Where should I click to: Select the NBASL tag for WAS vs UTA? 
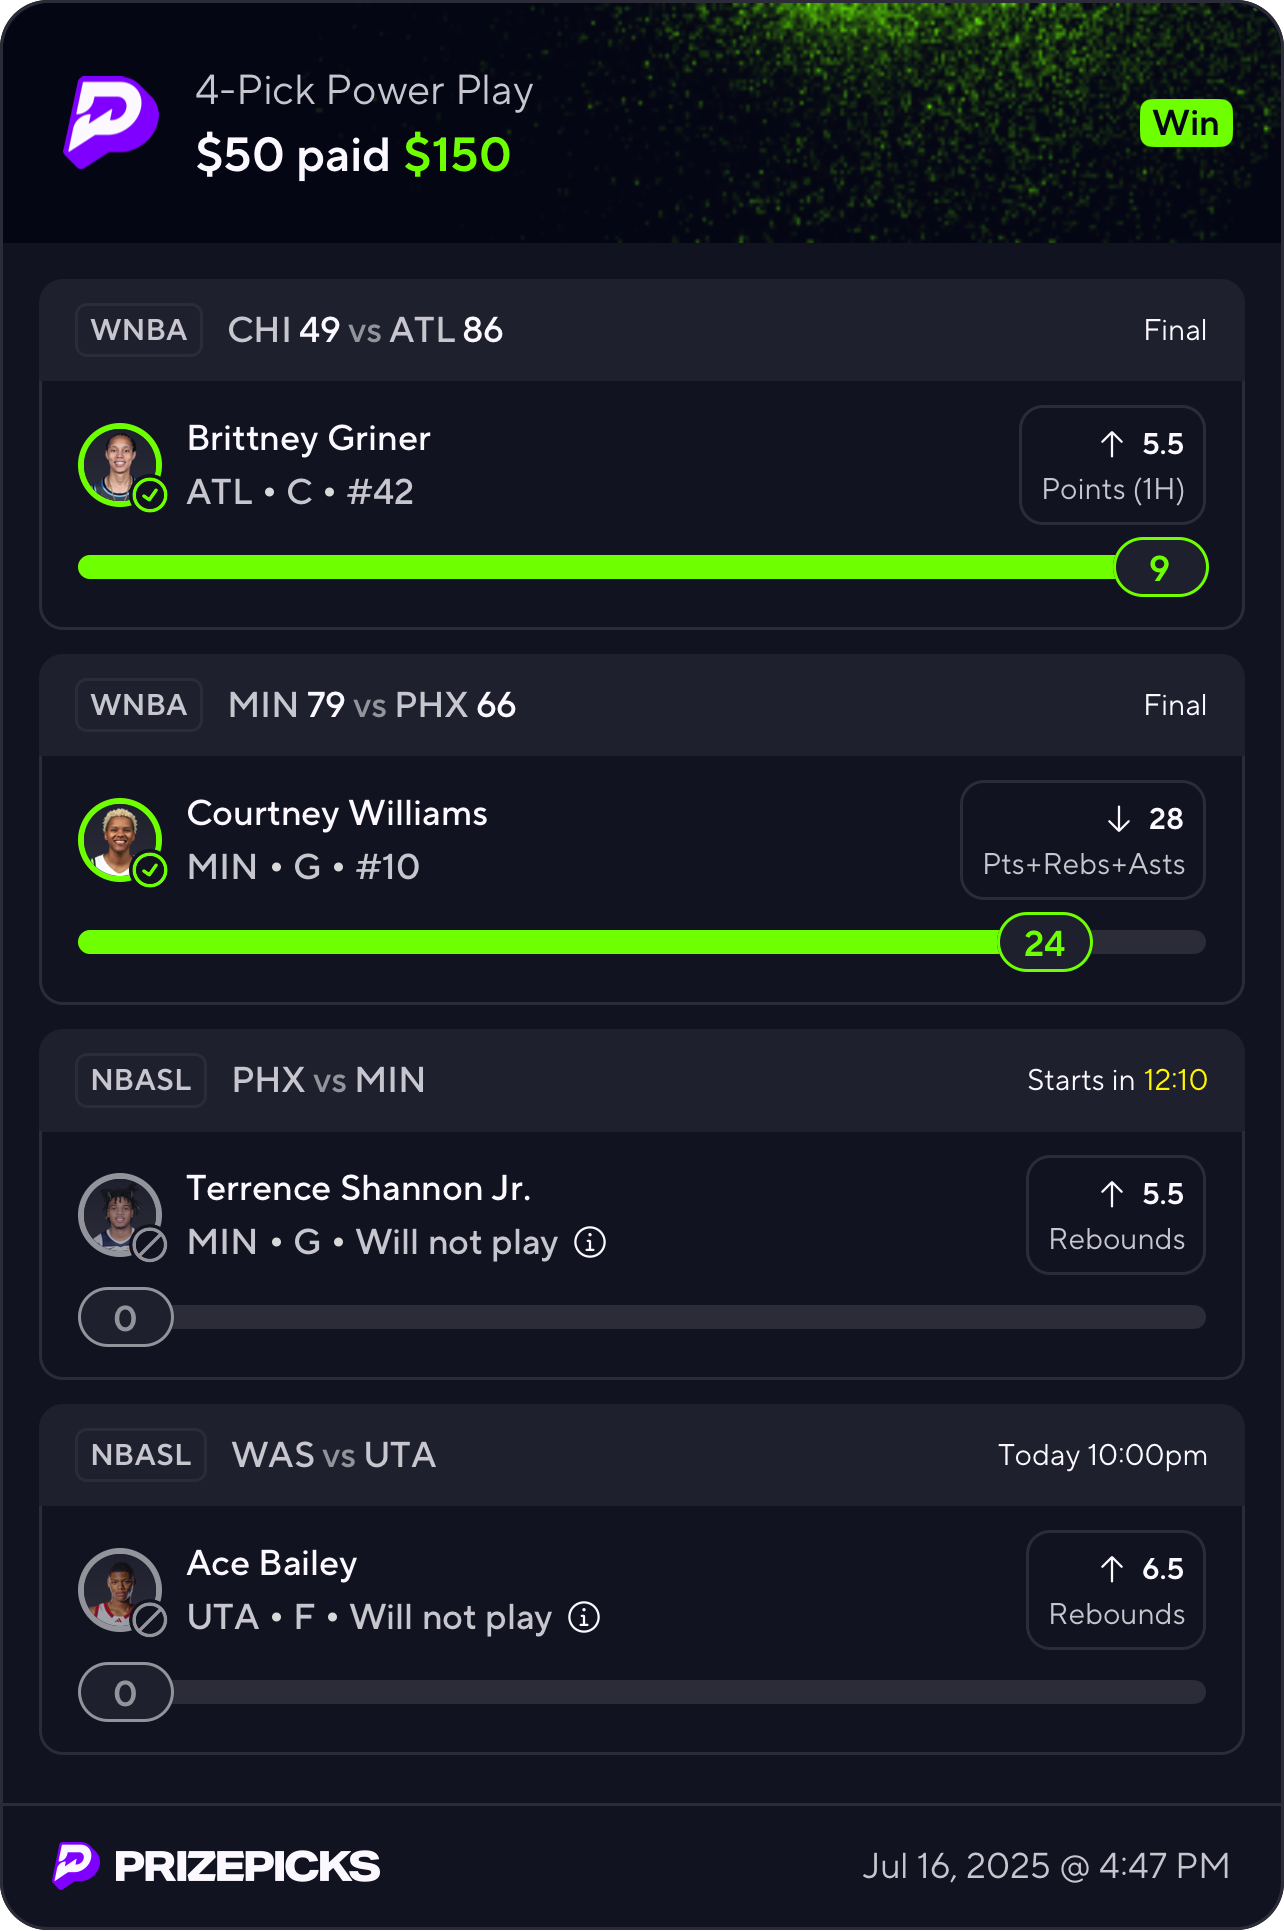(x=141, y=1455)
